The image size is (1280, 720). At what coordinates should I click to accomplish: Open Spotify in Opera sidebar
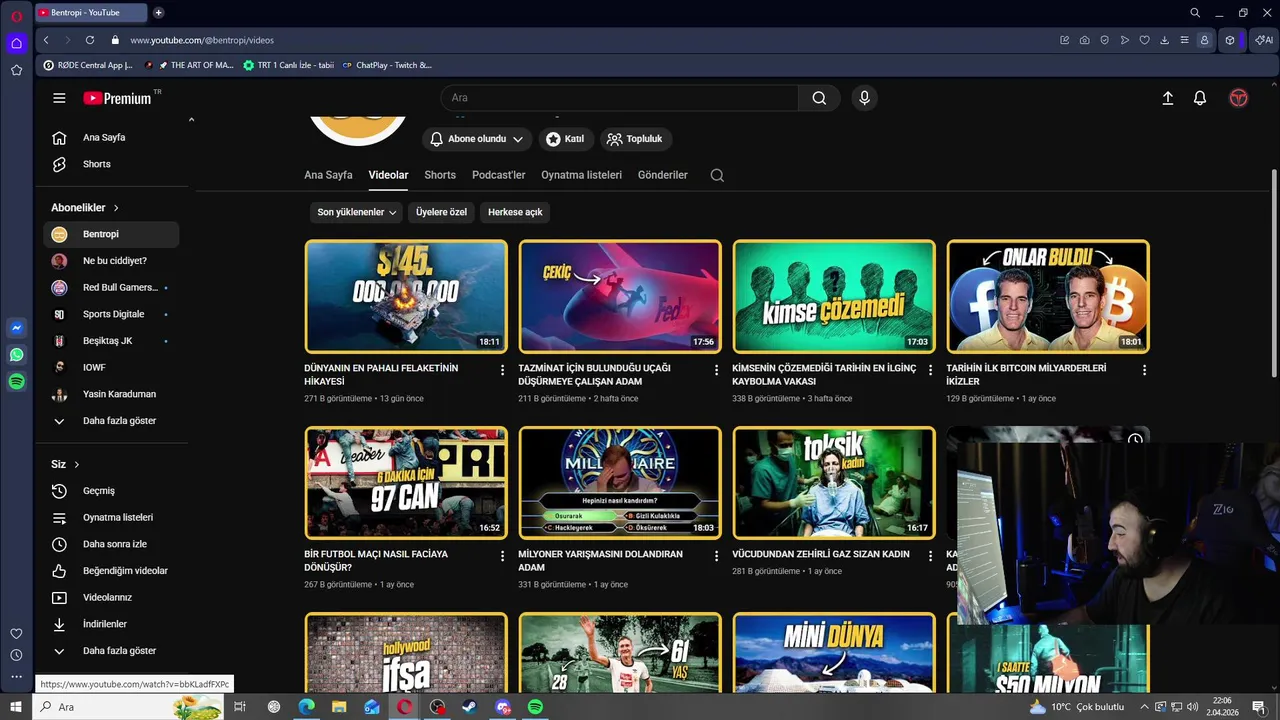[x=16, y=382]
